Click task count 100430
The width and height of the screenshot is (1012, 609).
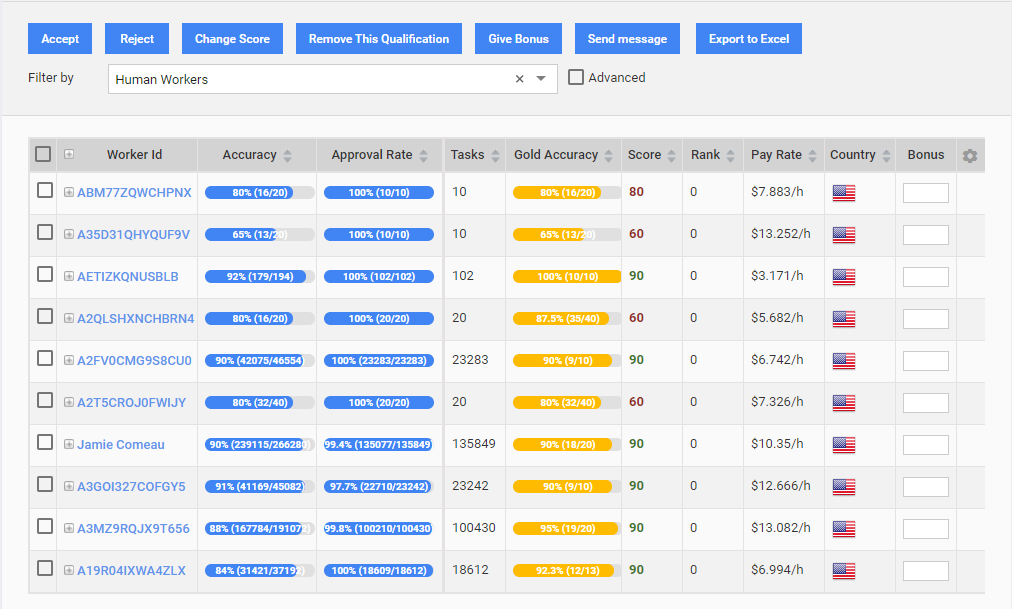click(x=474, y=528)
